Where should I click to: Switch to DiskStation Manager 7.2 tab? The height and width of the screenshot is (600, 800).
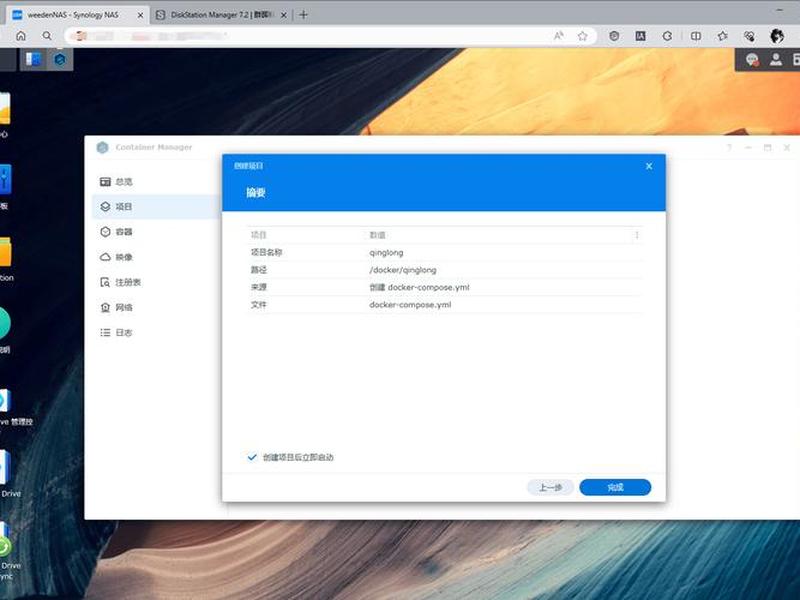tap(220, 15)
